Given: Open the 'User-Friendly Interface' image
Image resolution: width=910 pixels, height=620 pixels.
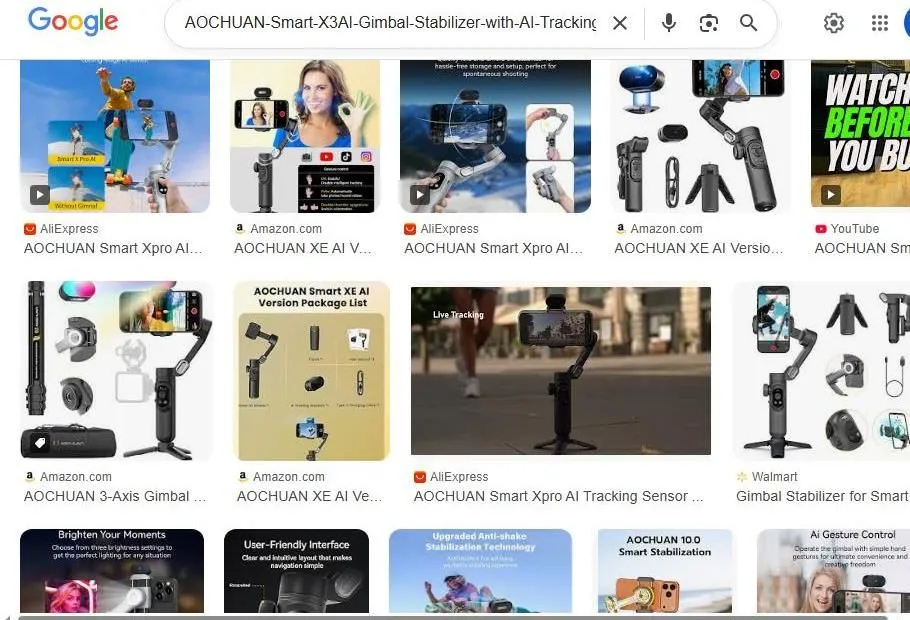Looking at the screenshot, I should pos(297,571).
